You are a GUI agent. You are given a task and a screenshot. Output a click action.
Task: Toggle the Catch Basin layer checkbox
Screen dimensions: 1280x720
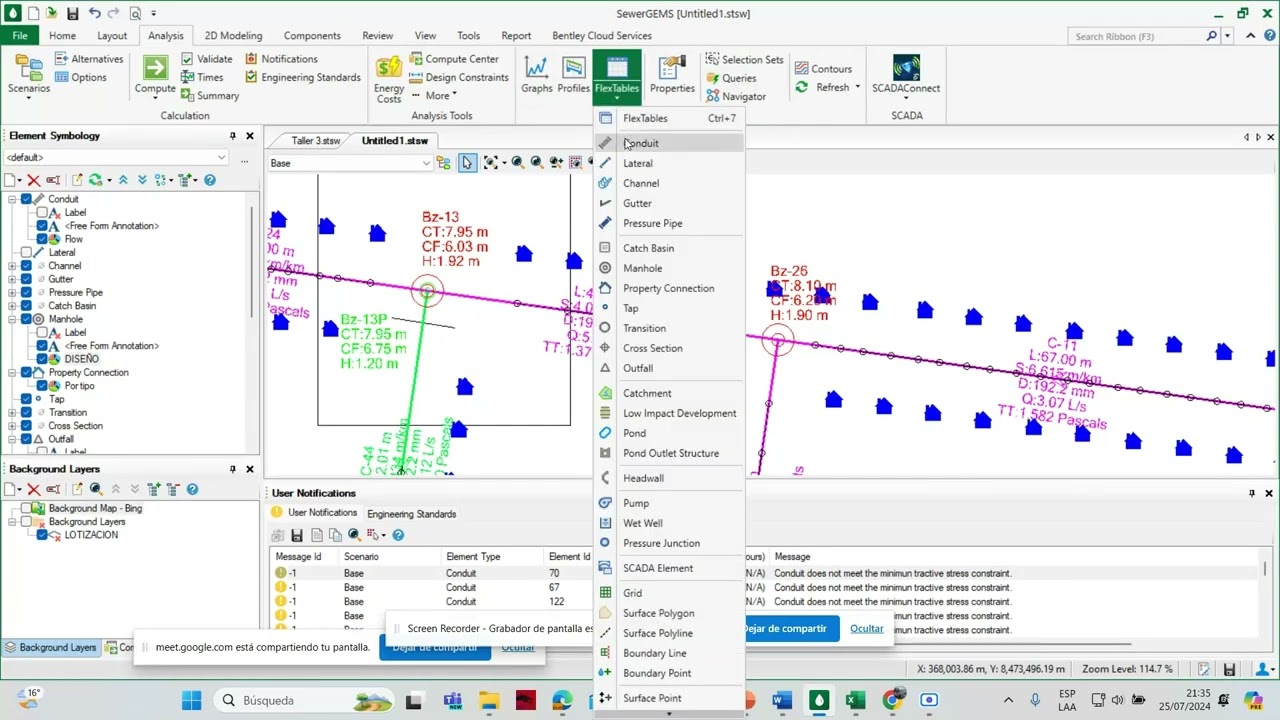coord(26,306)
